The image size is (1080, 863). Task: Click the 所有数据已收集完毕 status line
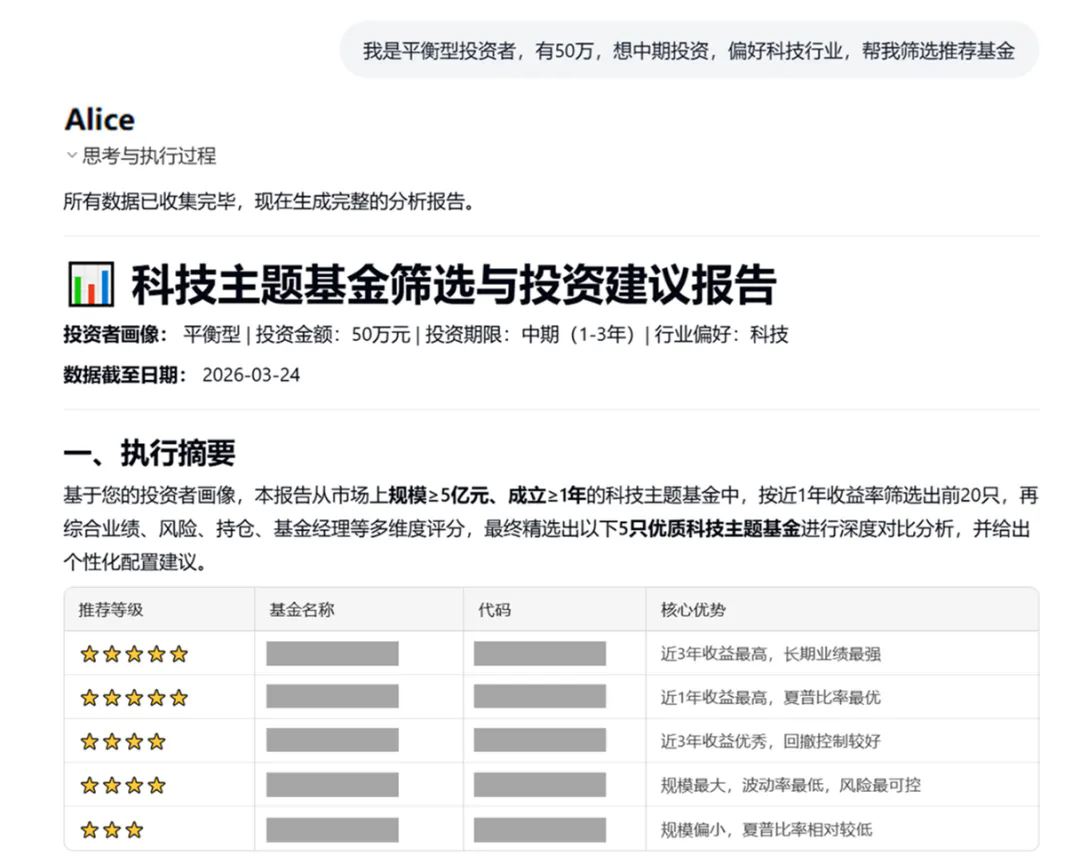268,202
